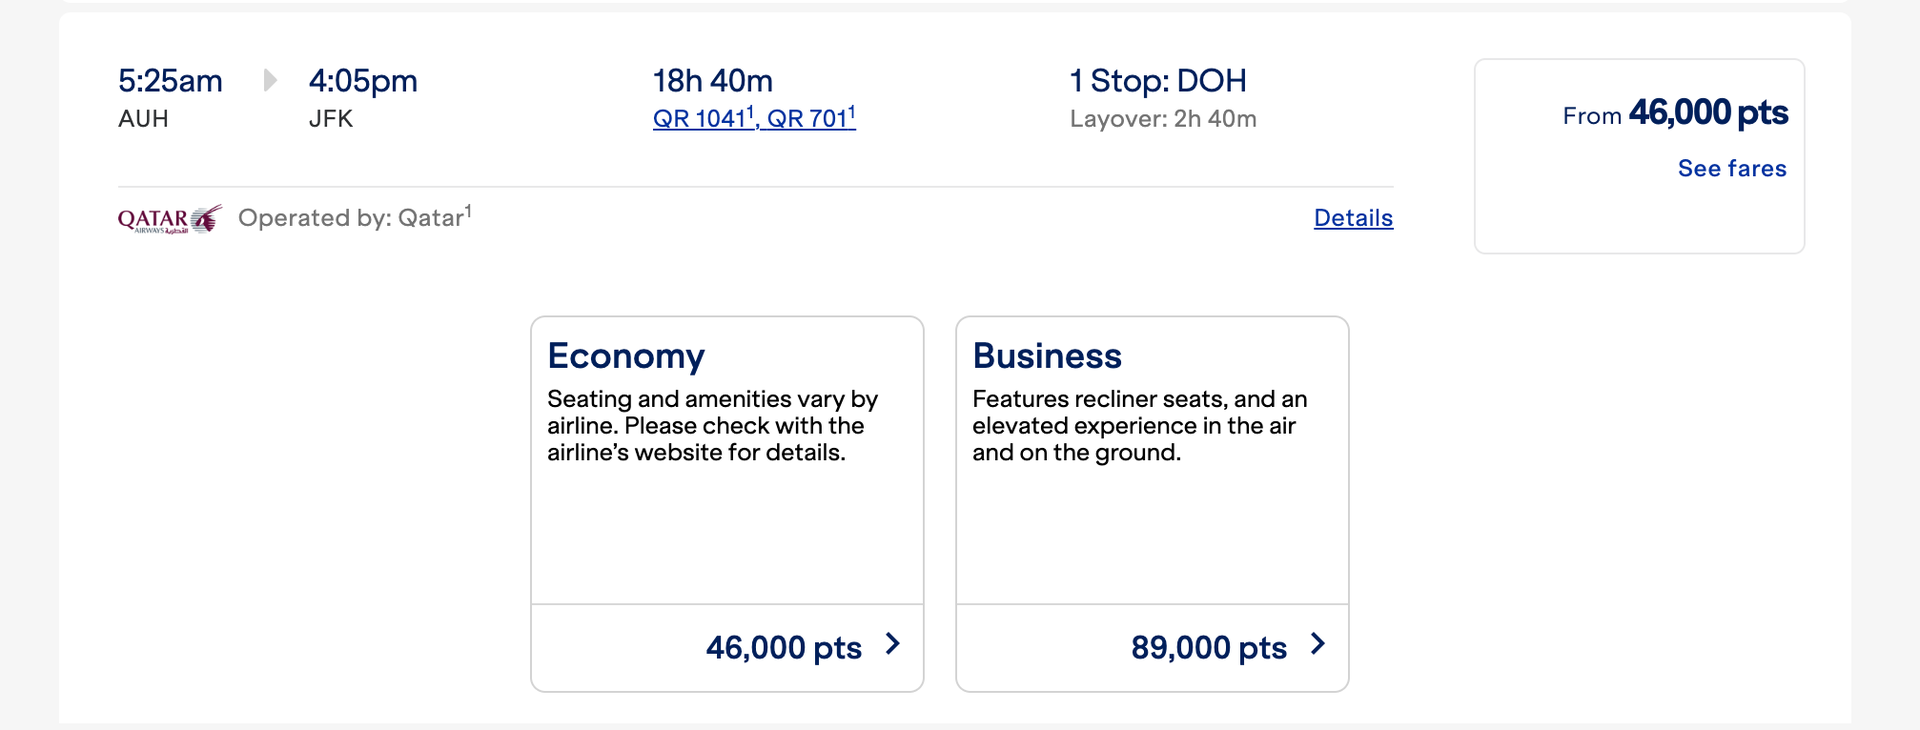
Task: Click the 4:05pm arrival time
Action: click(x=363, y=81)
